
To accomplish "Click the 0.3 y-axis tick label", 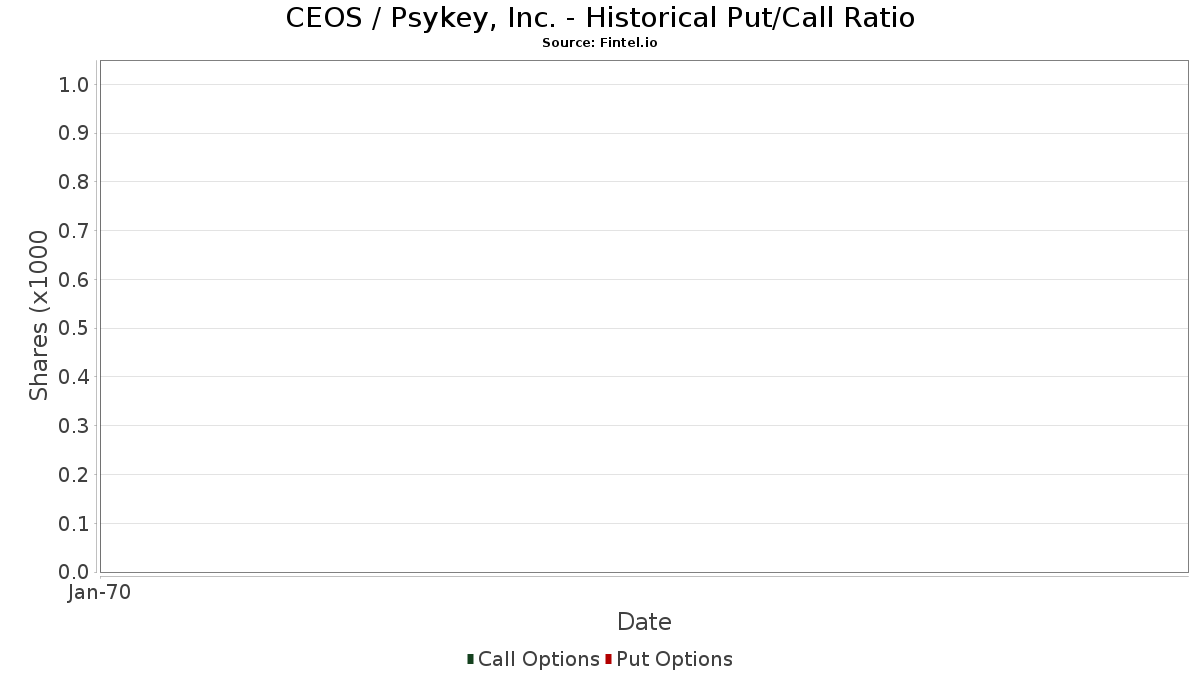I will pyautogui.click(x=74, y=426).
